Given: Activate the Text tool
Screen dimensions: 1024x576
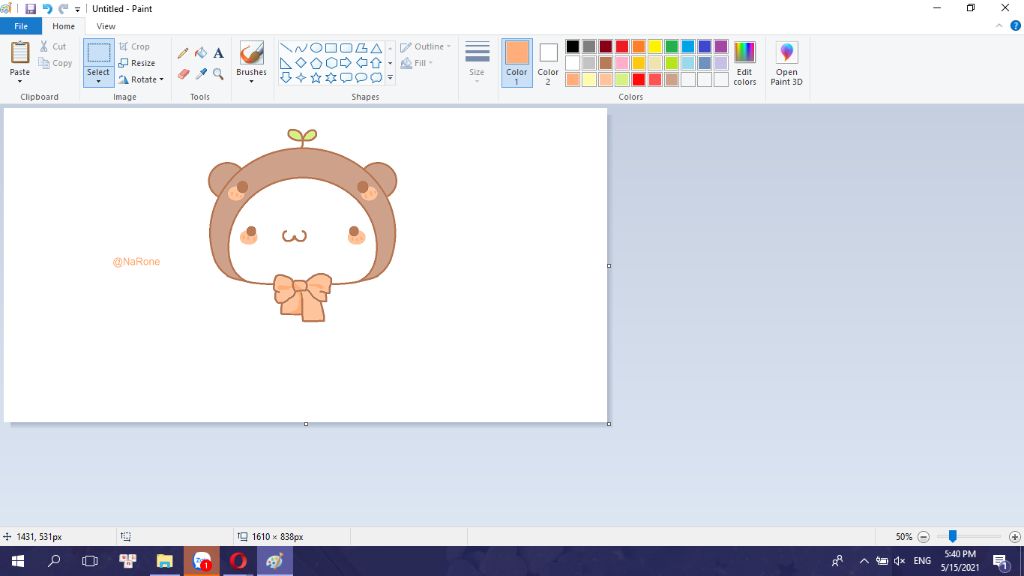Looking at the screenshot, I should click(218, 54).
